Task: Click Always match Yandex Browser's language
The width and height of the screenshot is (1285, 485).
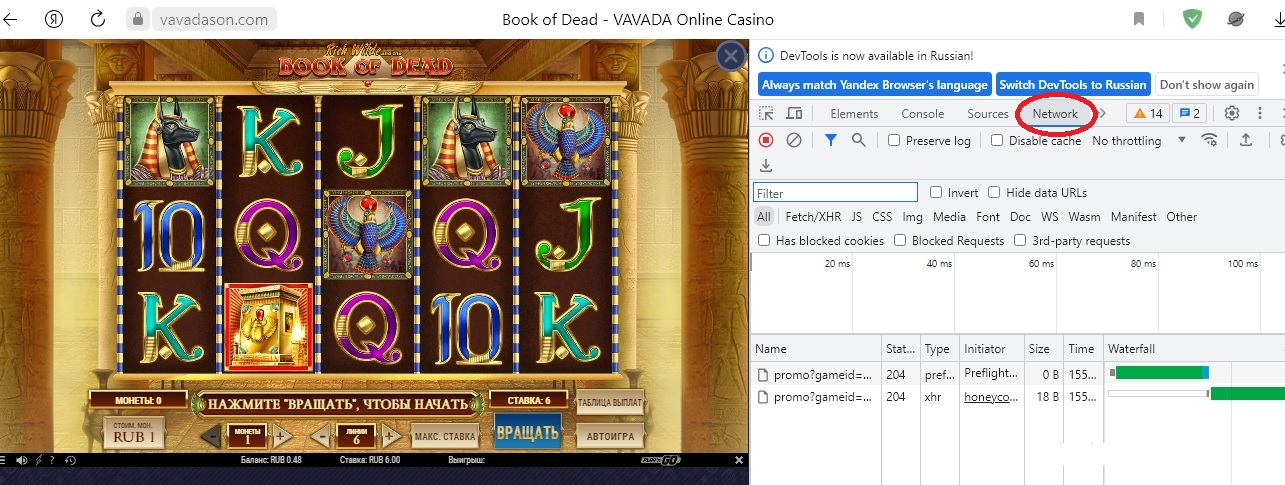Action: tap(875, 85)
